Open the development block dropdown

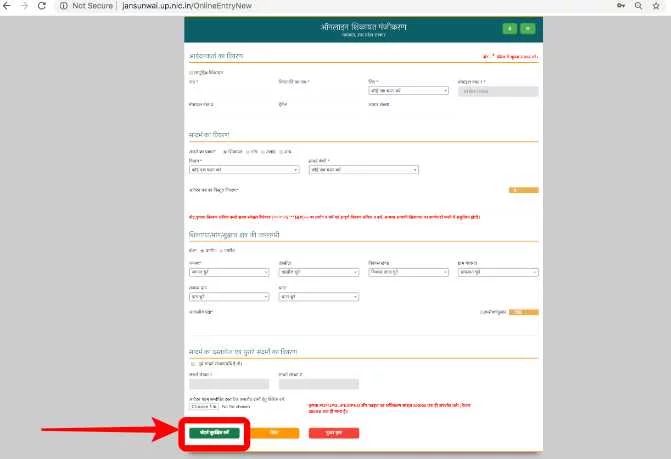pos(408,272)
